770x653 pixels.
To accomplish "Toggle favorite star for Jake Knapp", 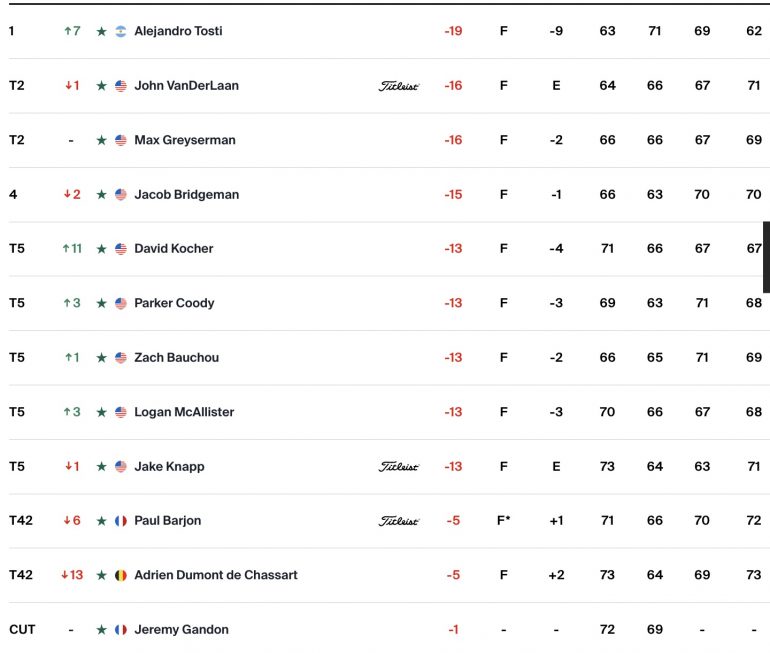I will coord(102,466).
